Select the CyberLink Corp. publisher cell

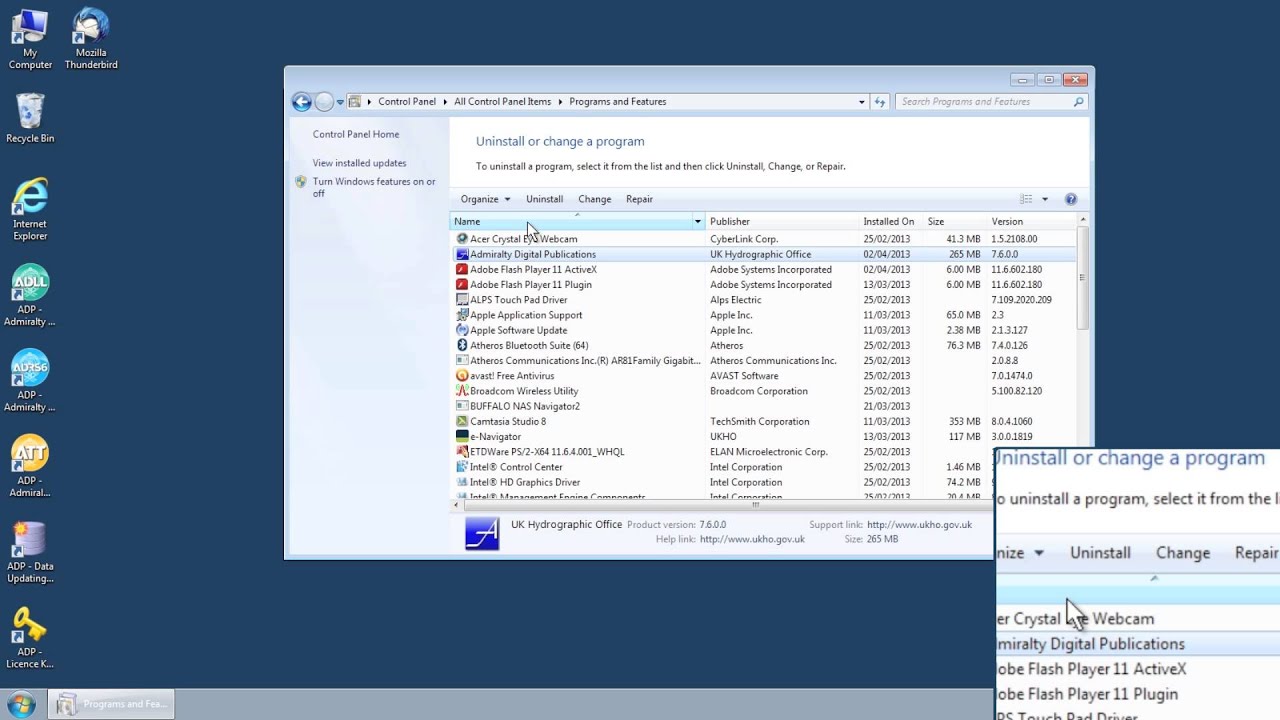pyautogui.click(x=744, y=239)
